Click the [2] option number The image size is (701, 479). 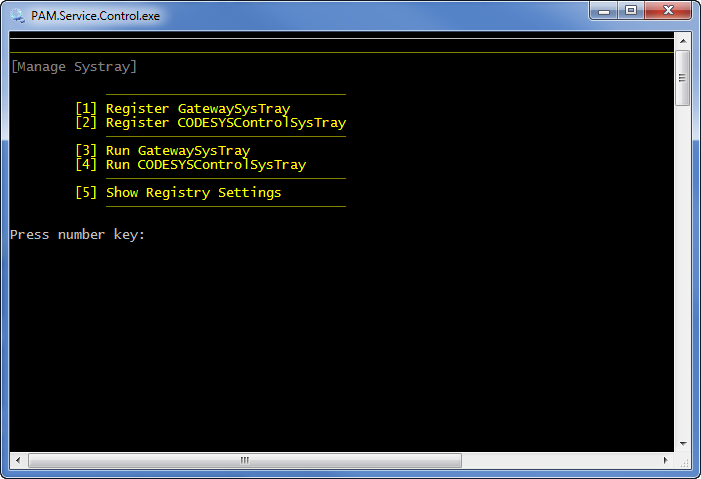pos(86,123)
